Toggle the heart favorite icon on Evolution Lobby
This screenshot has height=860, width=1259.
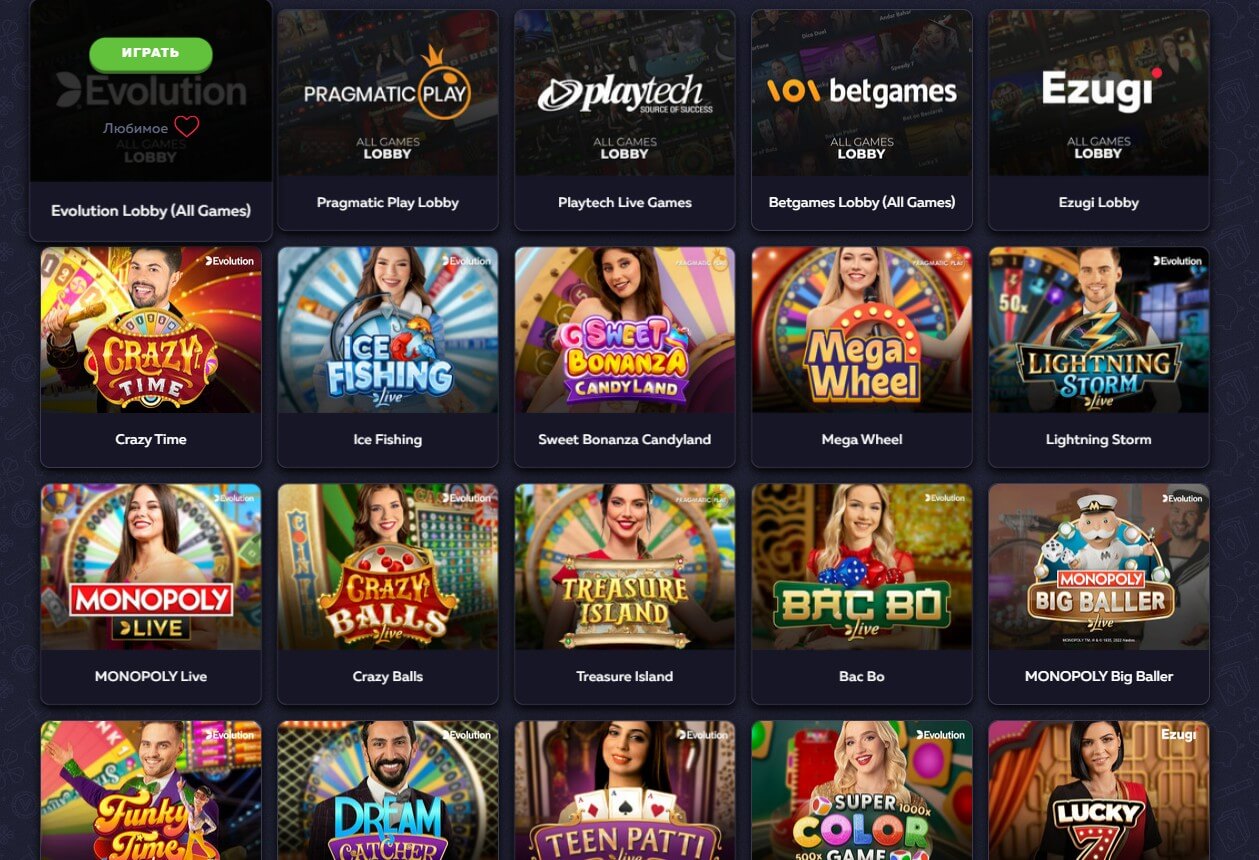click(x=187, y=127)
